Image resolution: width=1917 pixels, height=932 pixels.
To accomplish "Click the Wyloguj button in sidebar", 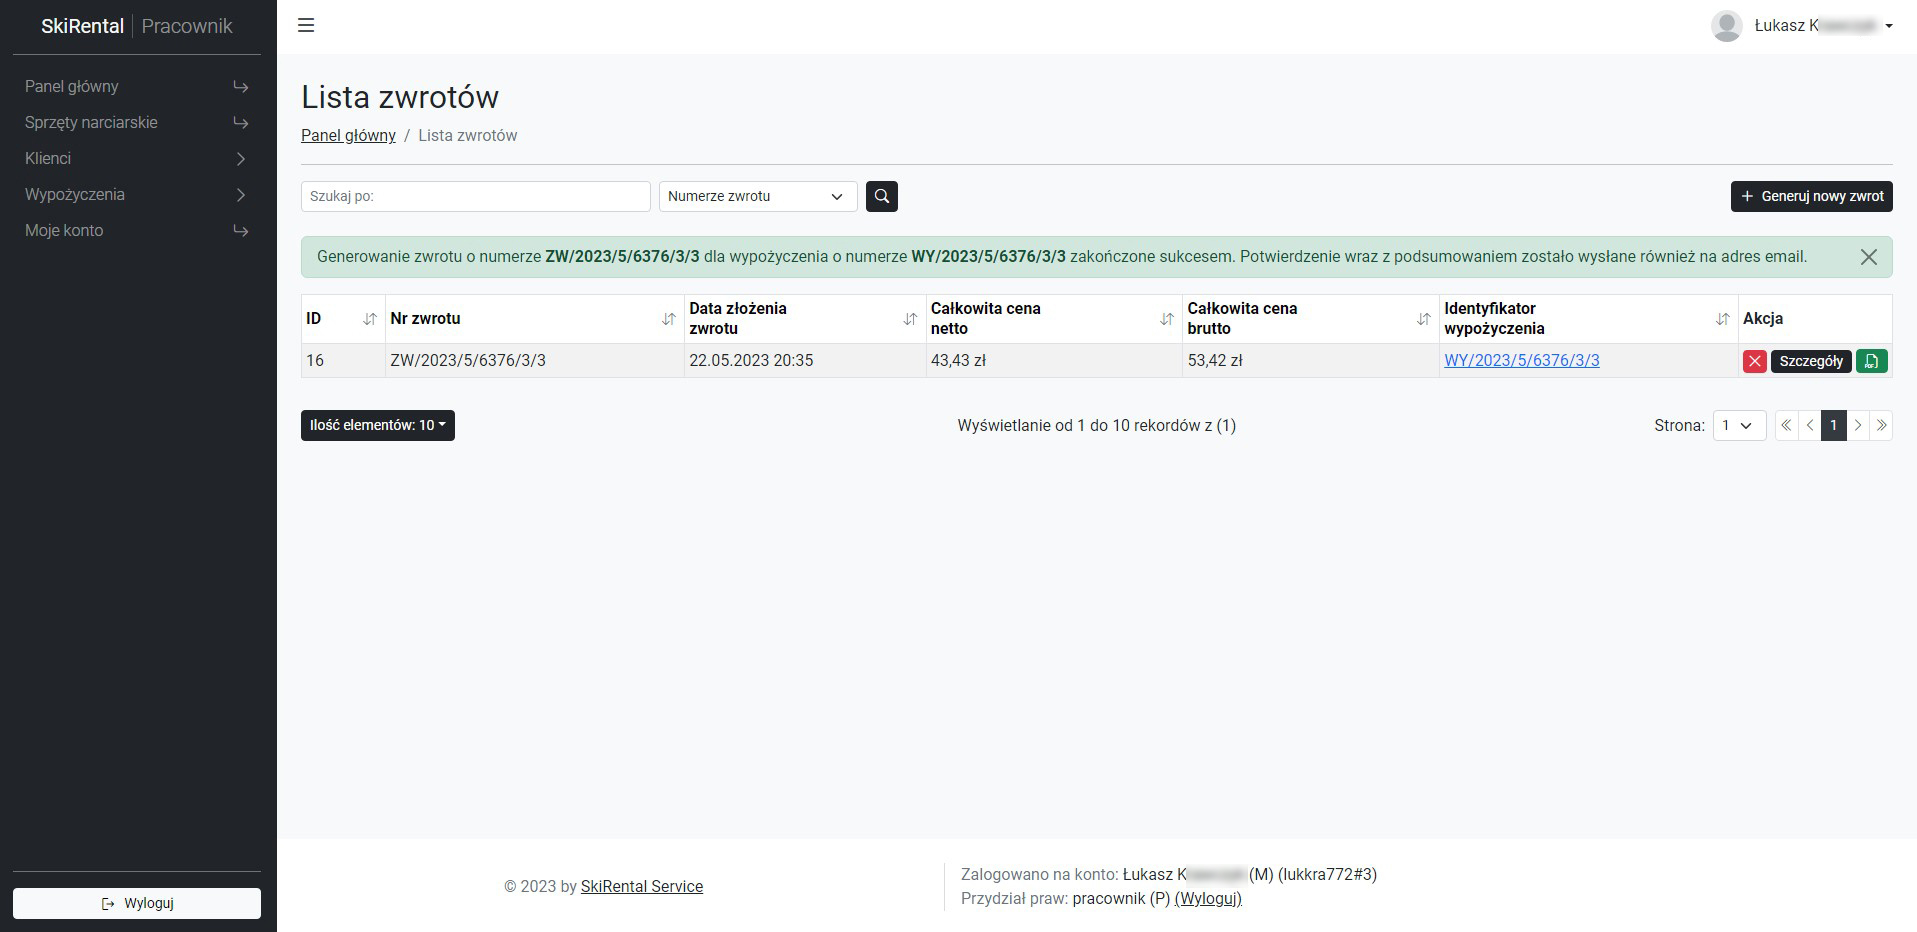I will point(137,903).
